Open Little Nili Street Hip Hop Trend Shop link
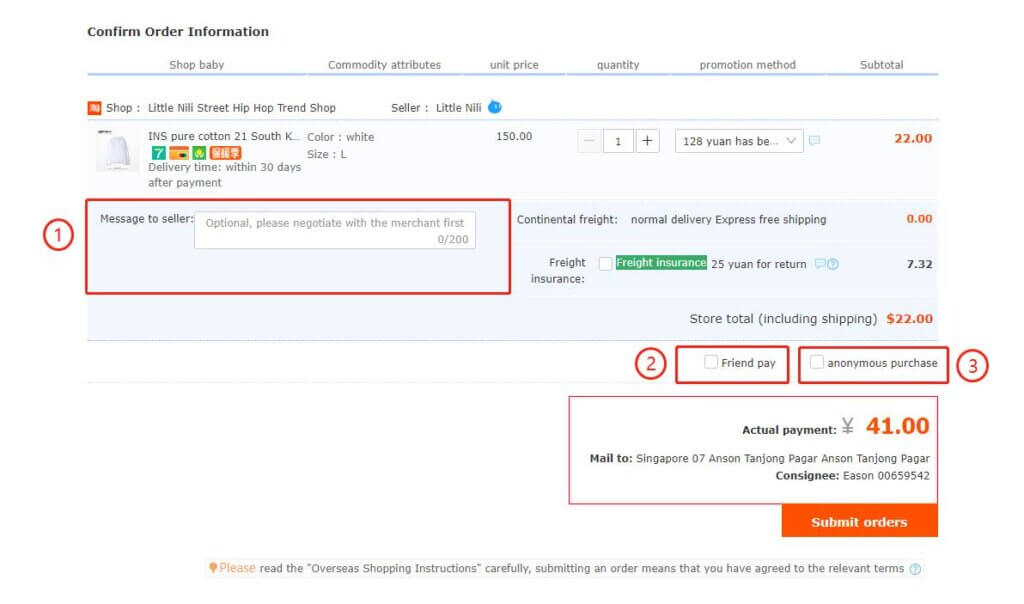 [x=242, y=108]
